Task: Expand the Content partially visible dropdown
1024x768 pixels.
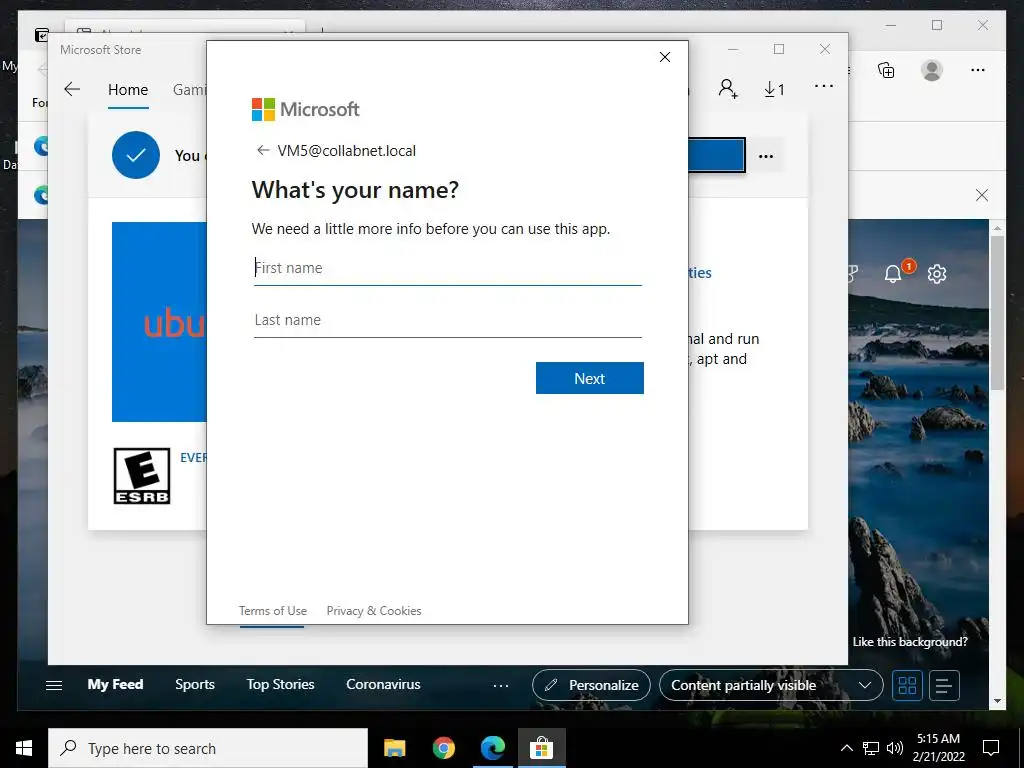Action: [771, 685]
